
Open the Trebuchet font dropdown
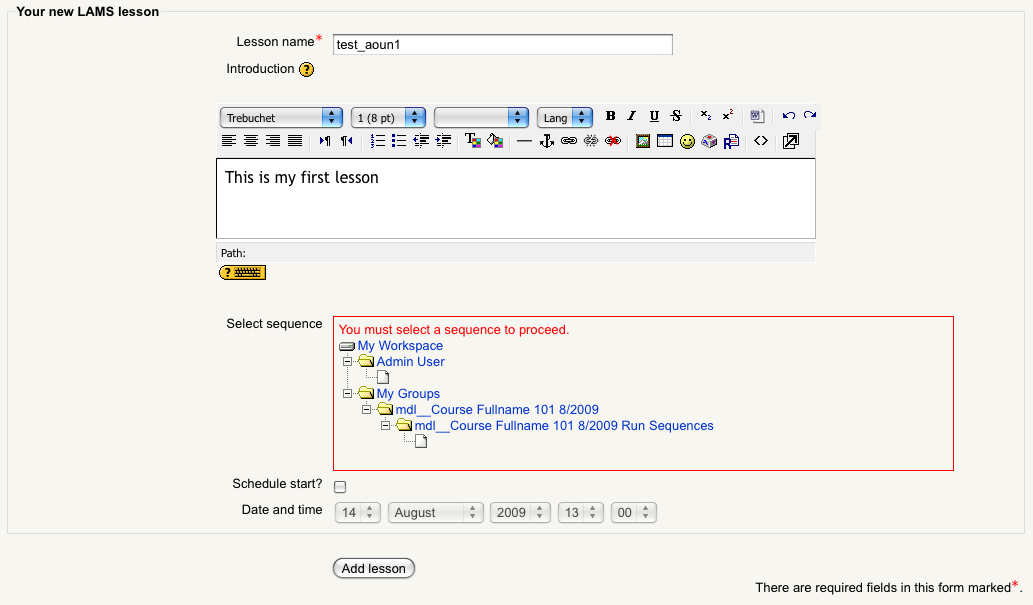[283, 118]
